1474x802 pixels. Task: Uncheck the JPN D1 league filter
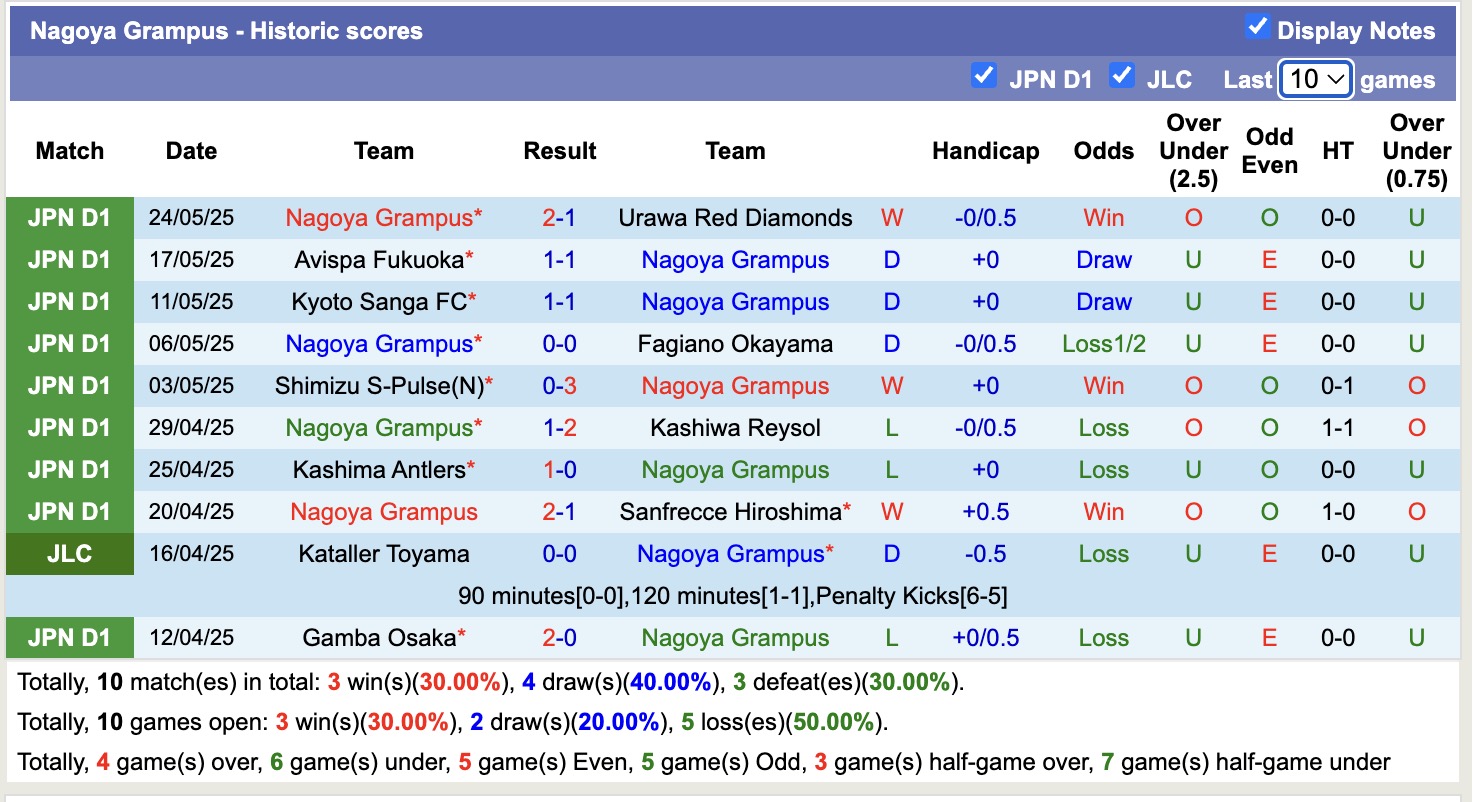[x=984, y=76]
